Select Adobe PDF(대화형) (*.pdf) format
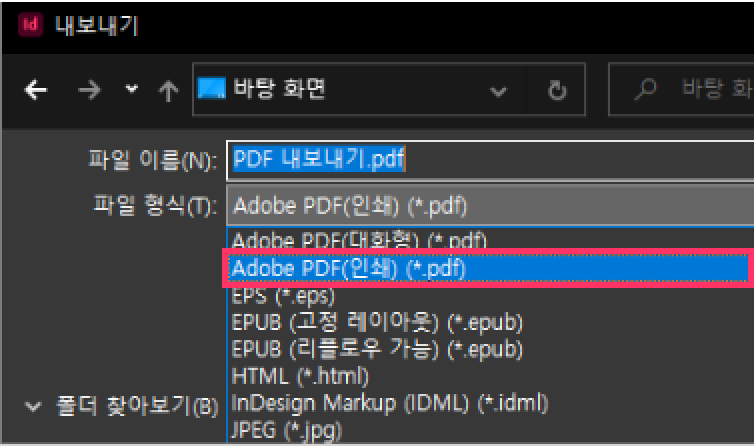Screen dimensions: 754x446 point(490,239)
